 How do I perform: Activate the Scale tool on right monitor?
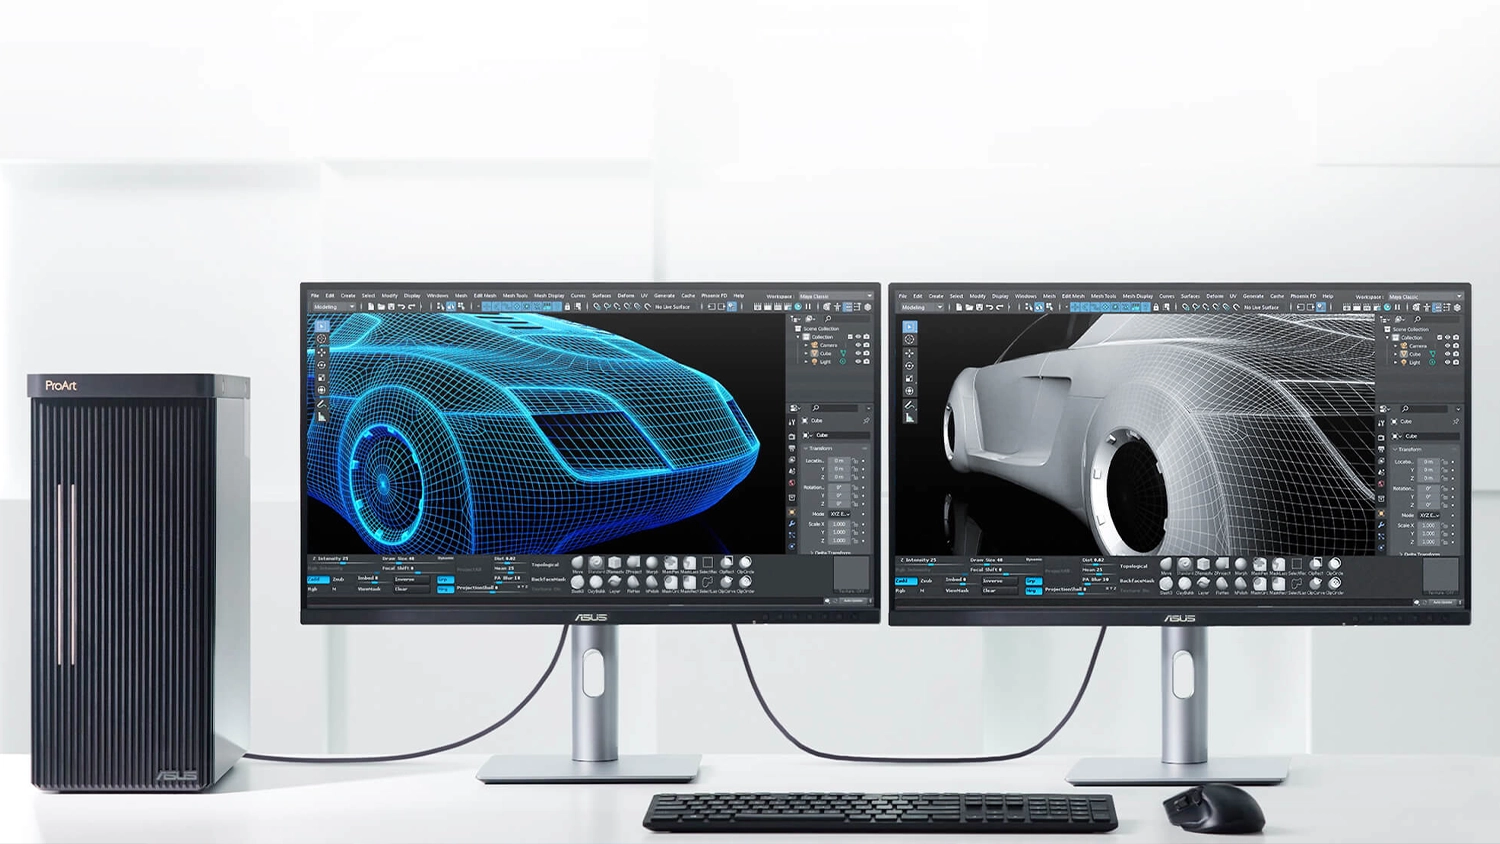(x=909, y=379)
